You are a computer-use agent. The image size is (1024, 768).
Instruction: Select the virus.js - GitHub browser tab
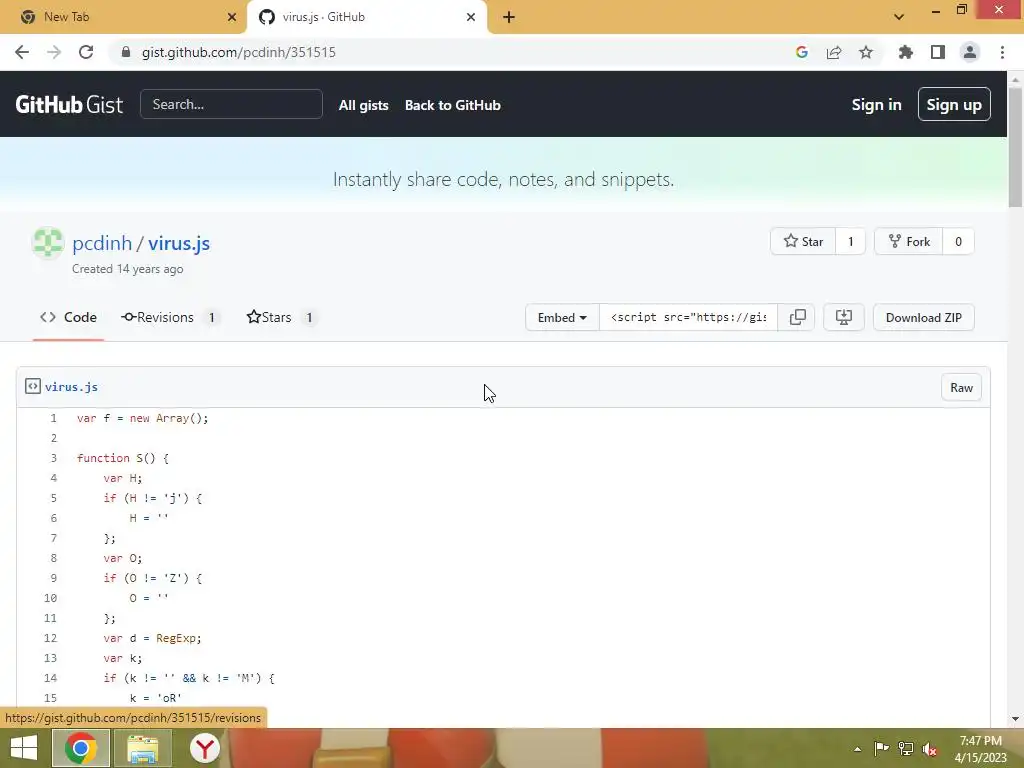(367, 17)
